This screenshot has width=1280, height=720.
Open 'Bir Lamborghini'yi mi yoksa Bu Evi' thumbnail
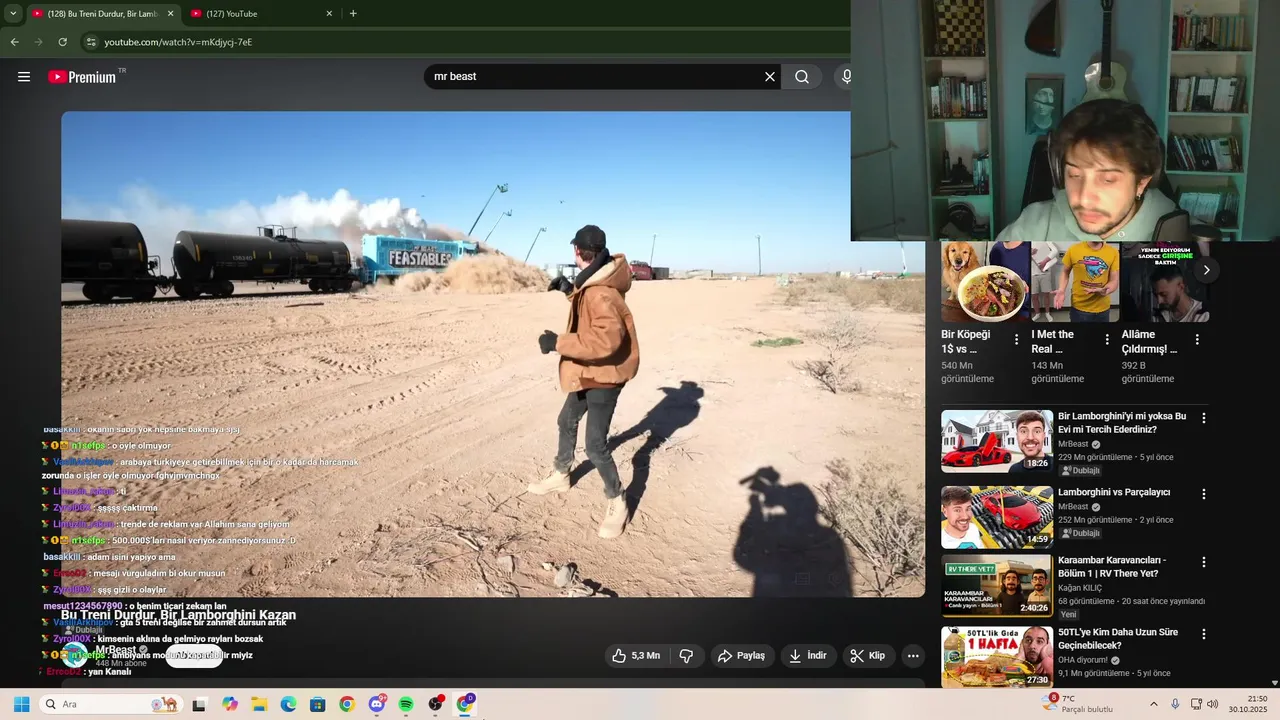(997, 441)
